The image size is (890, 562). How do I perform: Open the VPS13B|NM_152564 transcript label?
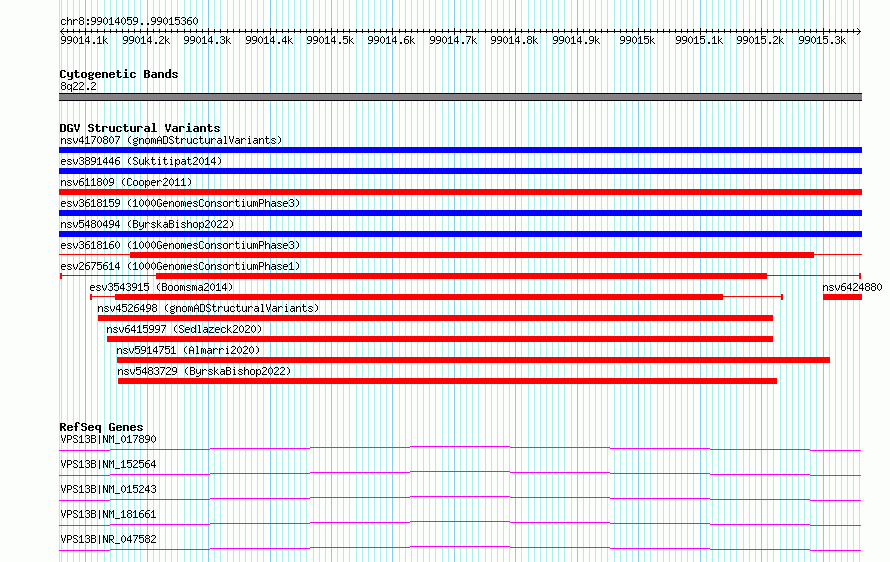[x=108, y=464]
